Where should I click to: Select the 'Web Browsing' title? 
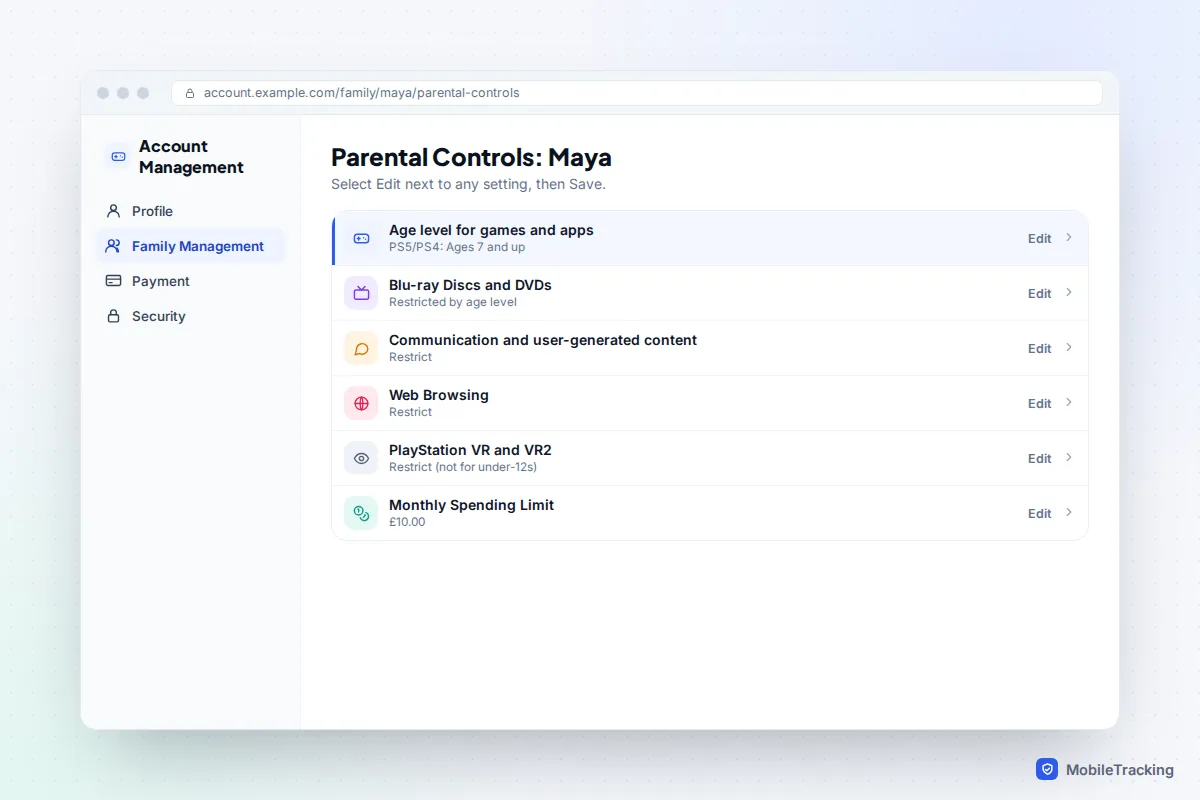(439, 395)
